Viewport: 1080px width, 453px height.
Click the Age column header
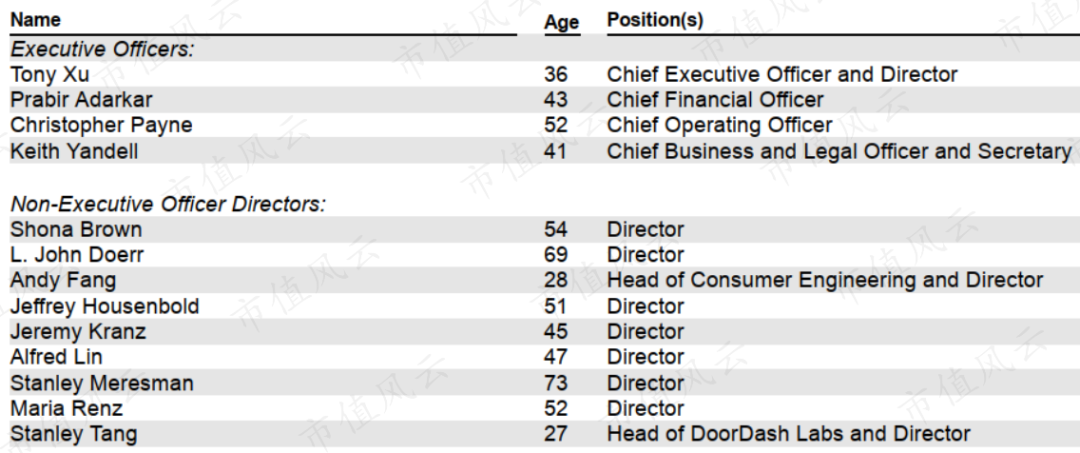[561, 23]
